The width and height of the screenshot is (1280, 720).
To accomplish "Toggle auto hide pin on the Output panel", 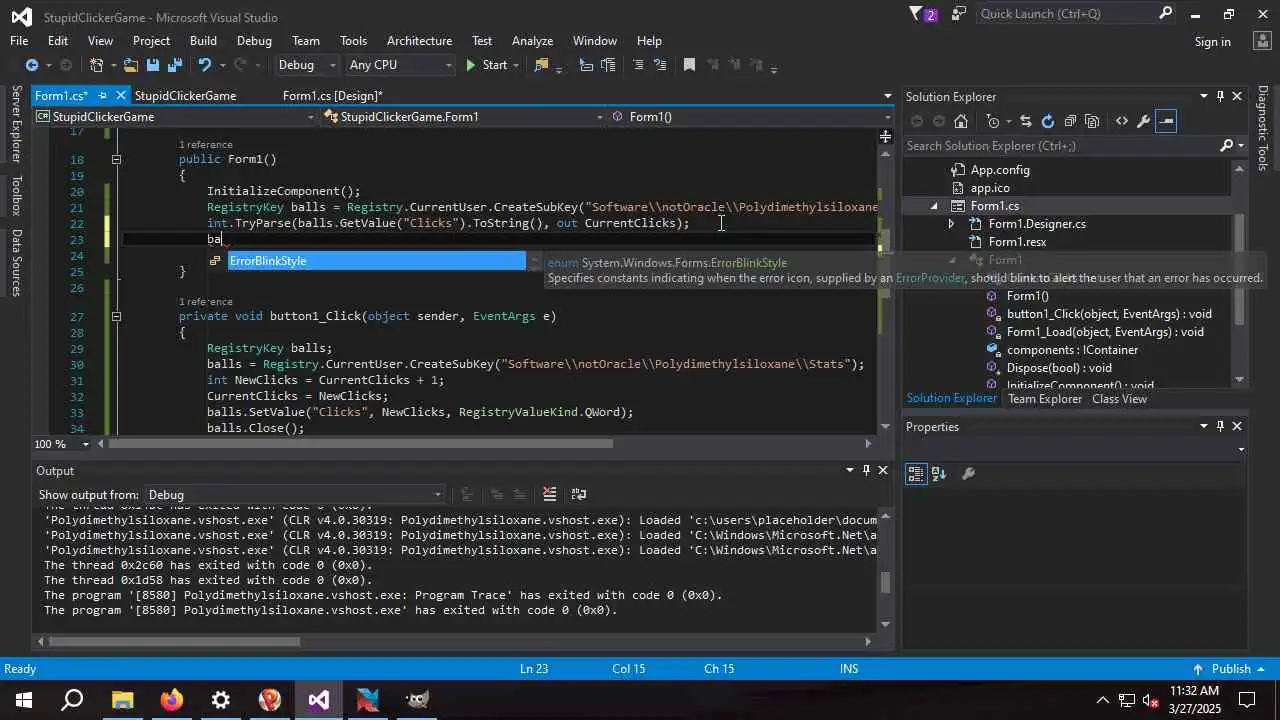I will coord(866,470).
